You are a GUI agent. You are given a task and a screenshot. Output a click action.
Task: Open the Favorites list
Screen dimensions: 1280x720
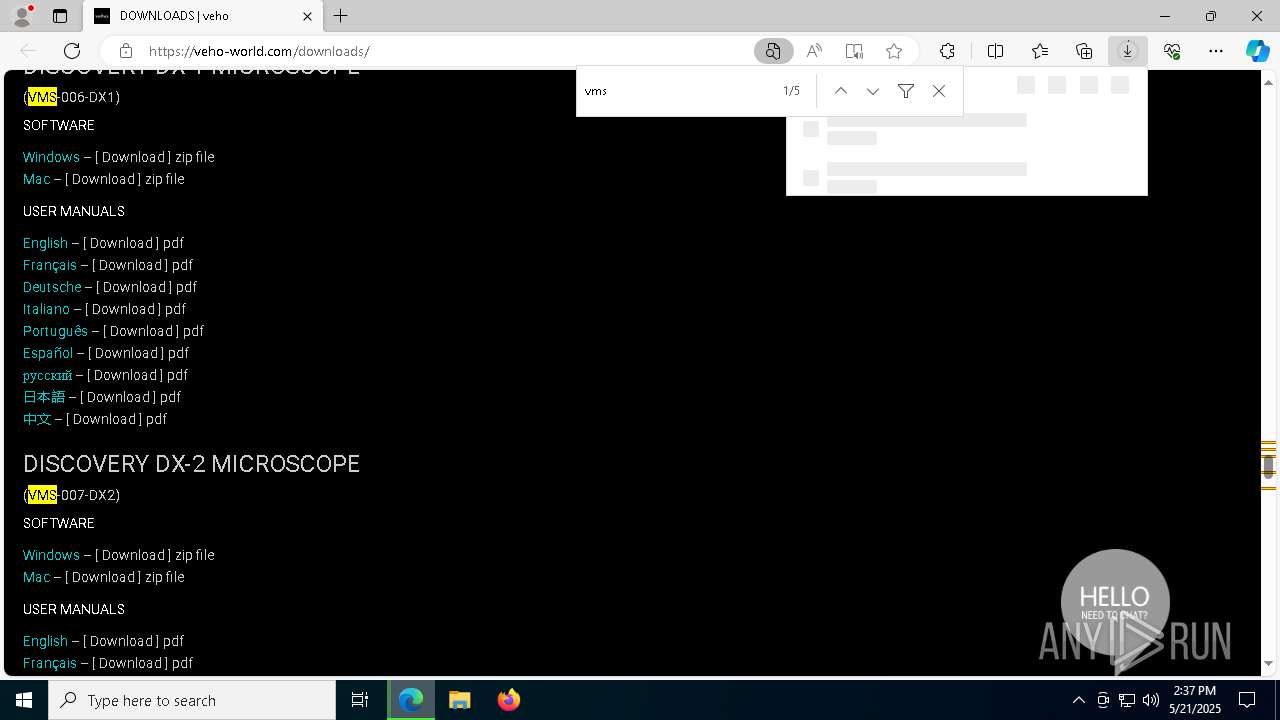1040,51
